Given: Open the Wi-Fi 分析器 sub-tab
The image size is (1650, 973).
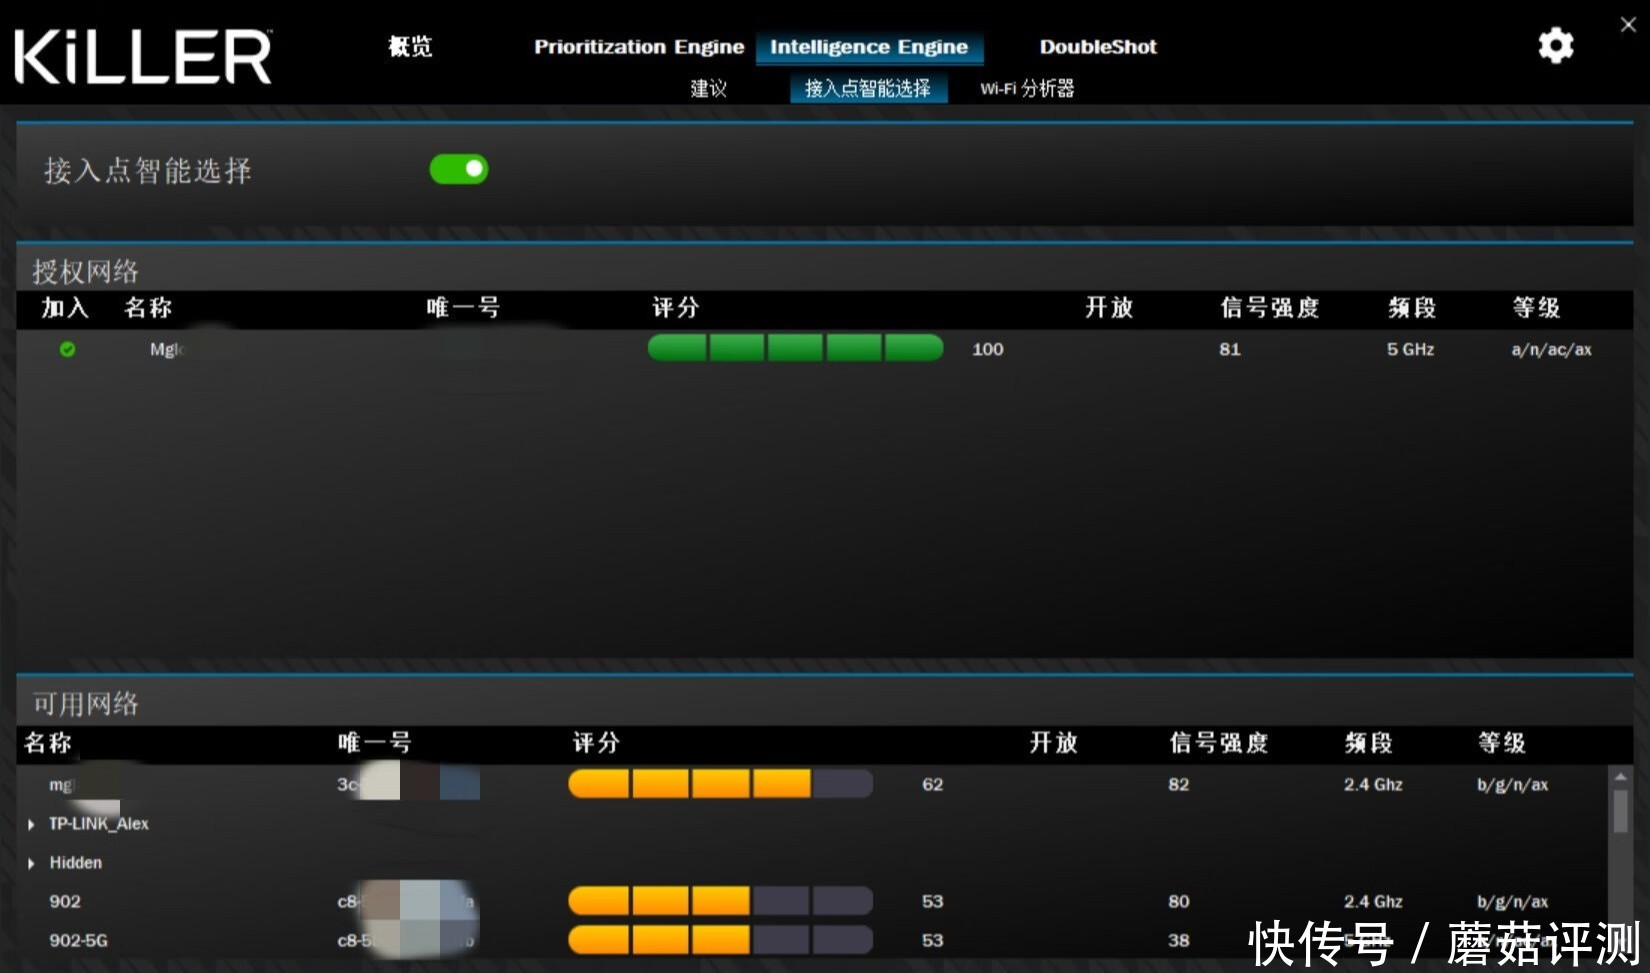Looking at the screenshot, I should [1027, 88].
